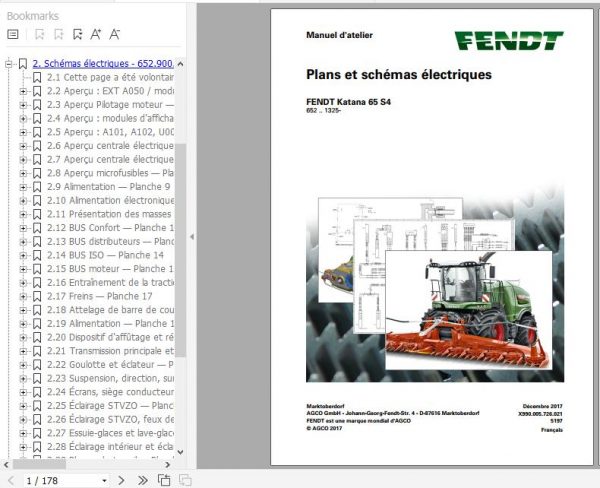Expand the 2.22 Goulotte et éclateur node
This screenshot has height=488, width=600.
23,365
